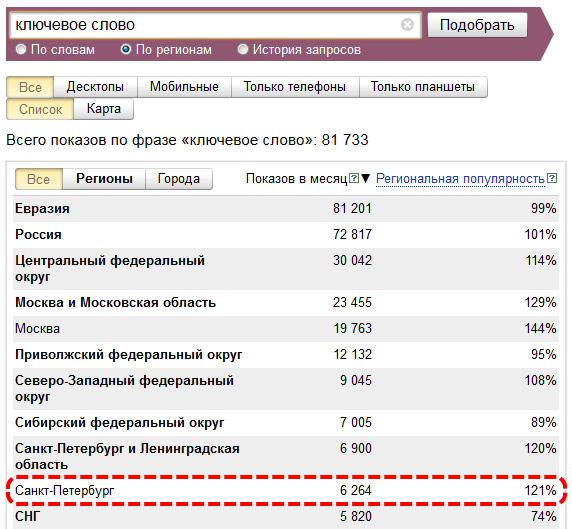Screen dimensions: 572x529
Task: Filter the table by Регионы
Action: click(x=104, y=179)
